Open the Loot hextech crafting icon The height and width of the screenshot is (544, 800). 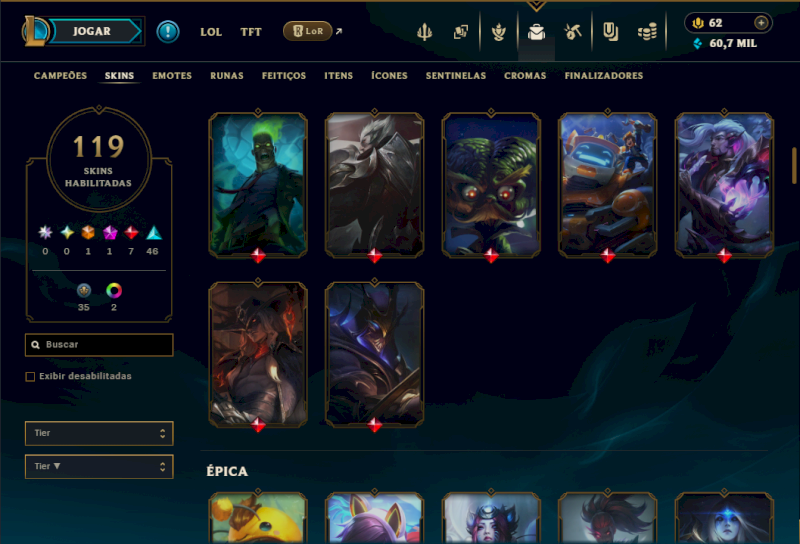point(573,32)
